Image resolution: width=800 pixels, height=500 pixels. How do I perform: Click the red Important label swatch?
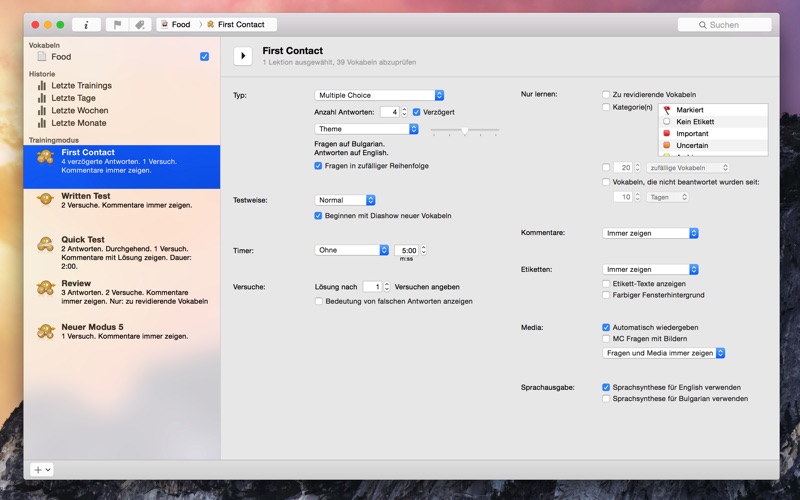[666, 133]
